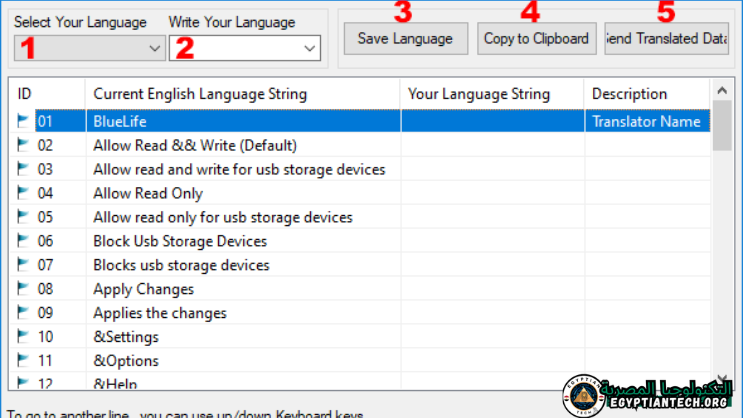Click the flag icon for row 01
Viewport: 743px width, 418px height.
coord(24,121)
